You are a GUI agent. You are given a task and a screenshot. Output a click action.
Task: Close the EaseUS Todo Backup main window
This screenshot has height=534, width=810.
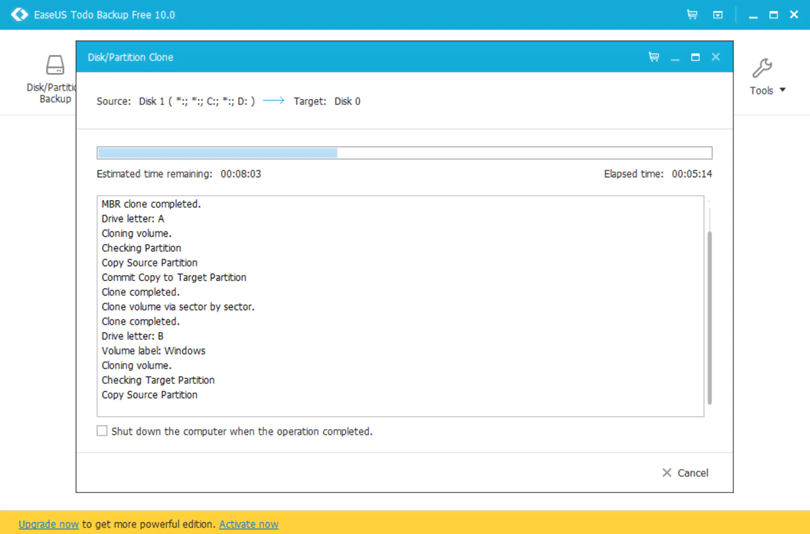click(794, 14)
